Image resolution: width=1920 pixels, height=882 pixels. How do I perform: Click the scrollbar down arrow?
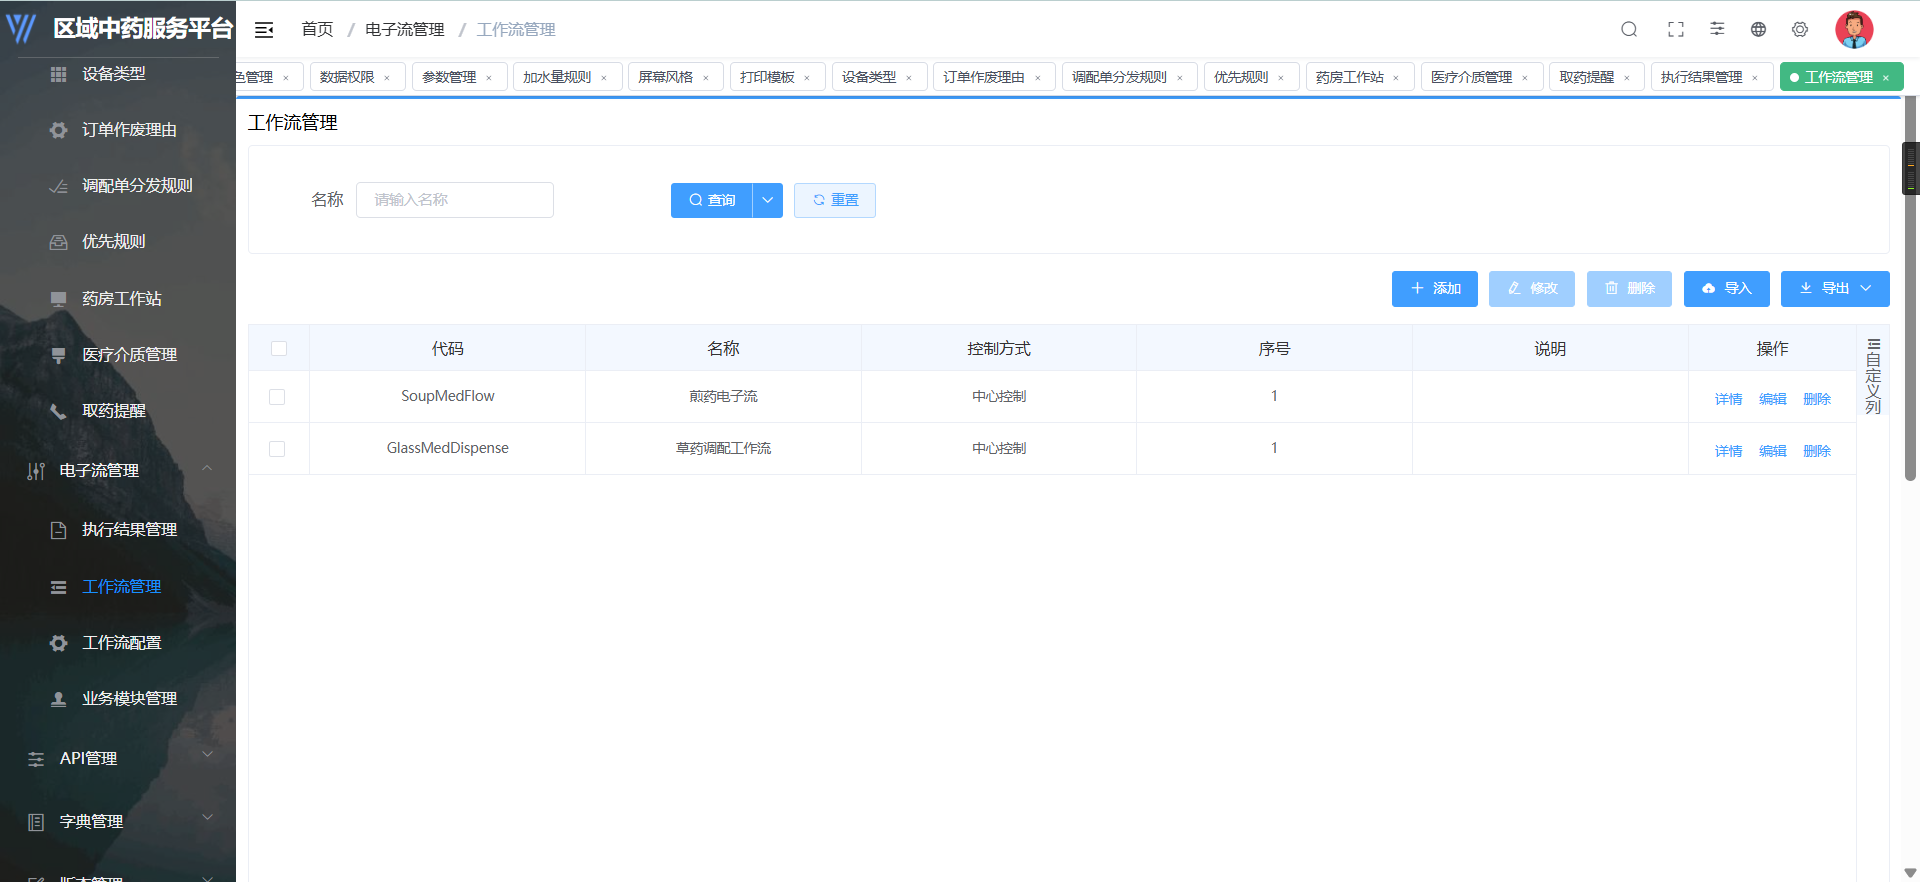coord(1911,873)
